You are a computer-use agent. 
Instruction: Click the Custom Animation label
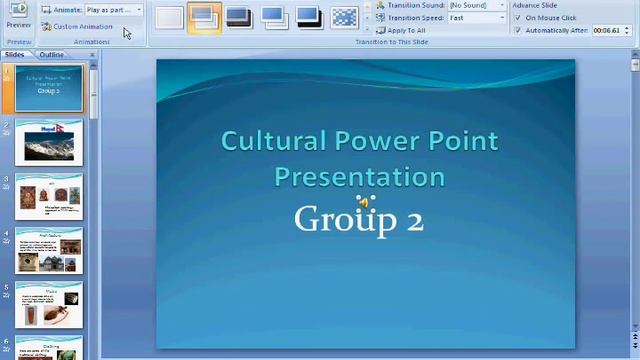(x=83, y=27)
